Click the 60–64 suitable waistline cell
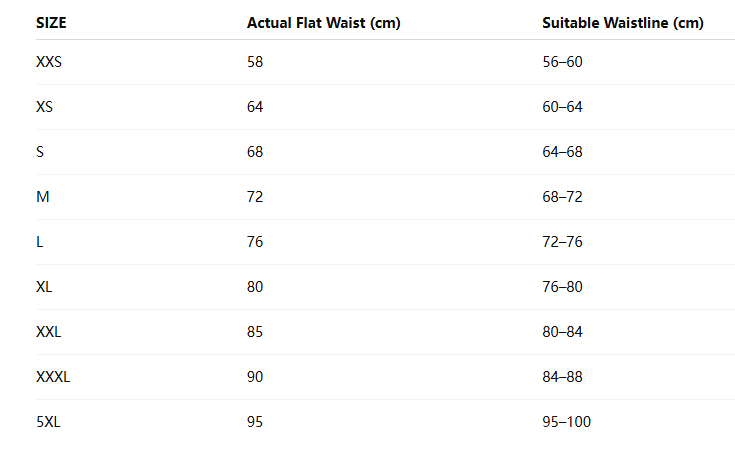The height and width of the screenshot is (451, 735). coord(562,107)
